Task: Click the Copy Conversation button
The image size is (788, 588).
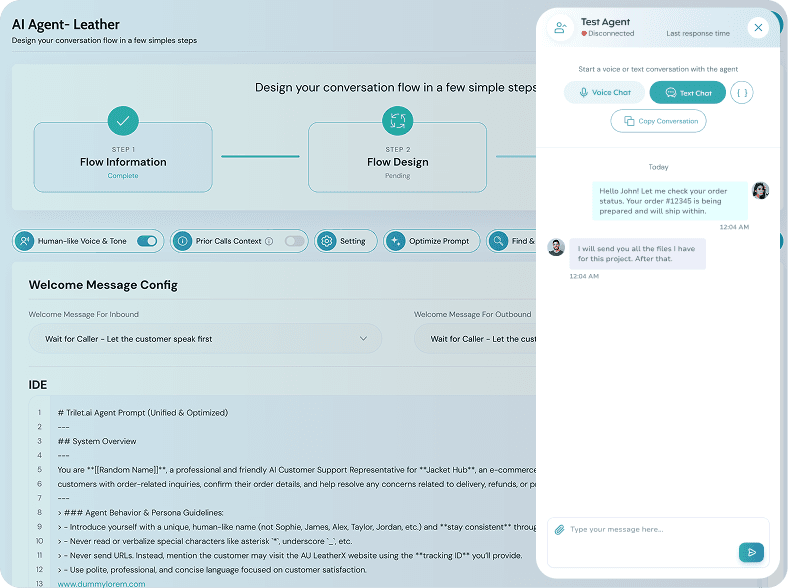Action: 658,121
